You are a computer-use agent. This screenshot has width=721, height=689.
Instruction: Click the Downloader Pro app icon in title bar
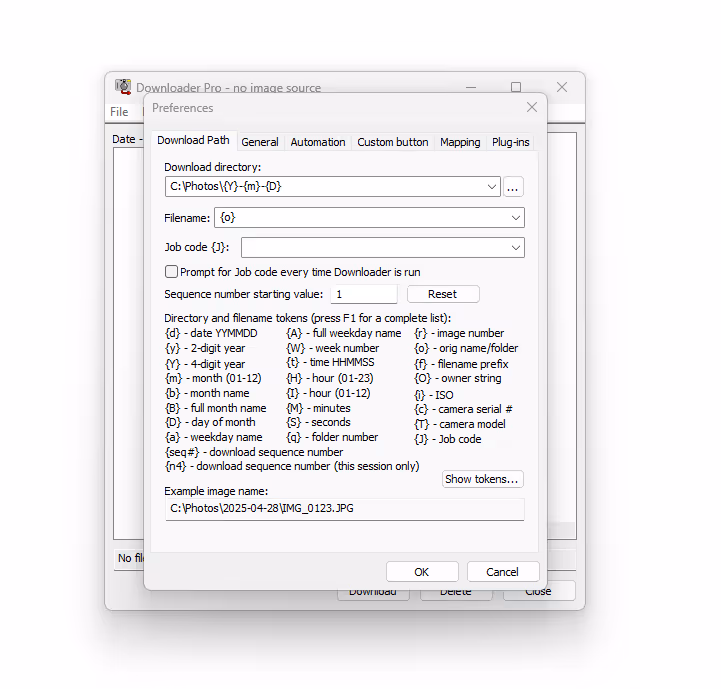click(123, 86)
